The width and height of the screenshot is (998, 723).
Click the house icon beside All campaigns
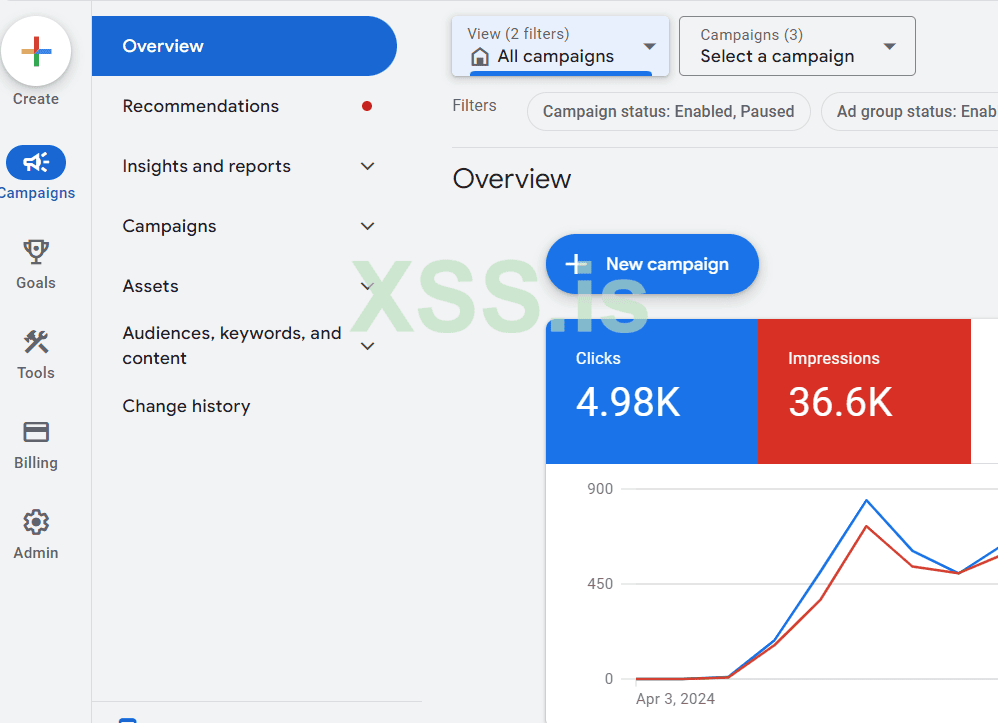pos(480,57)
